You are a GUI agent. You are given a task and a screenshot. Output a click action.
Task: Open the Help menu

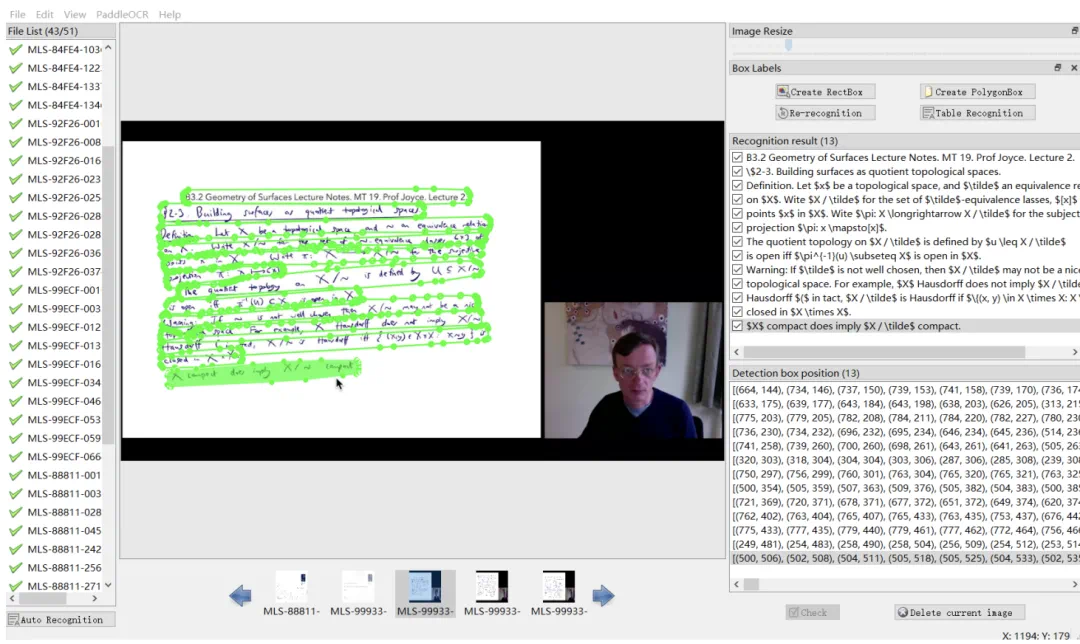coord(170,15)
